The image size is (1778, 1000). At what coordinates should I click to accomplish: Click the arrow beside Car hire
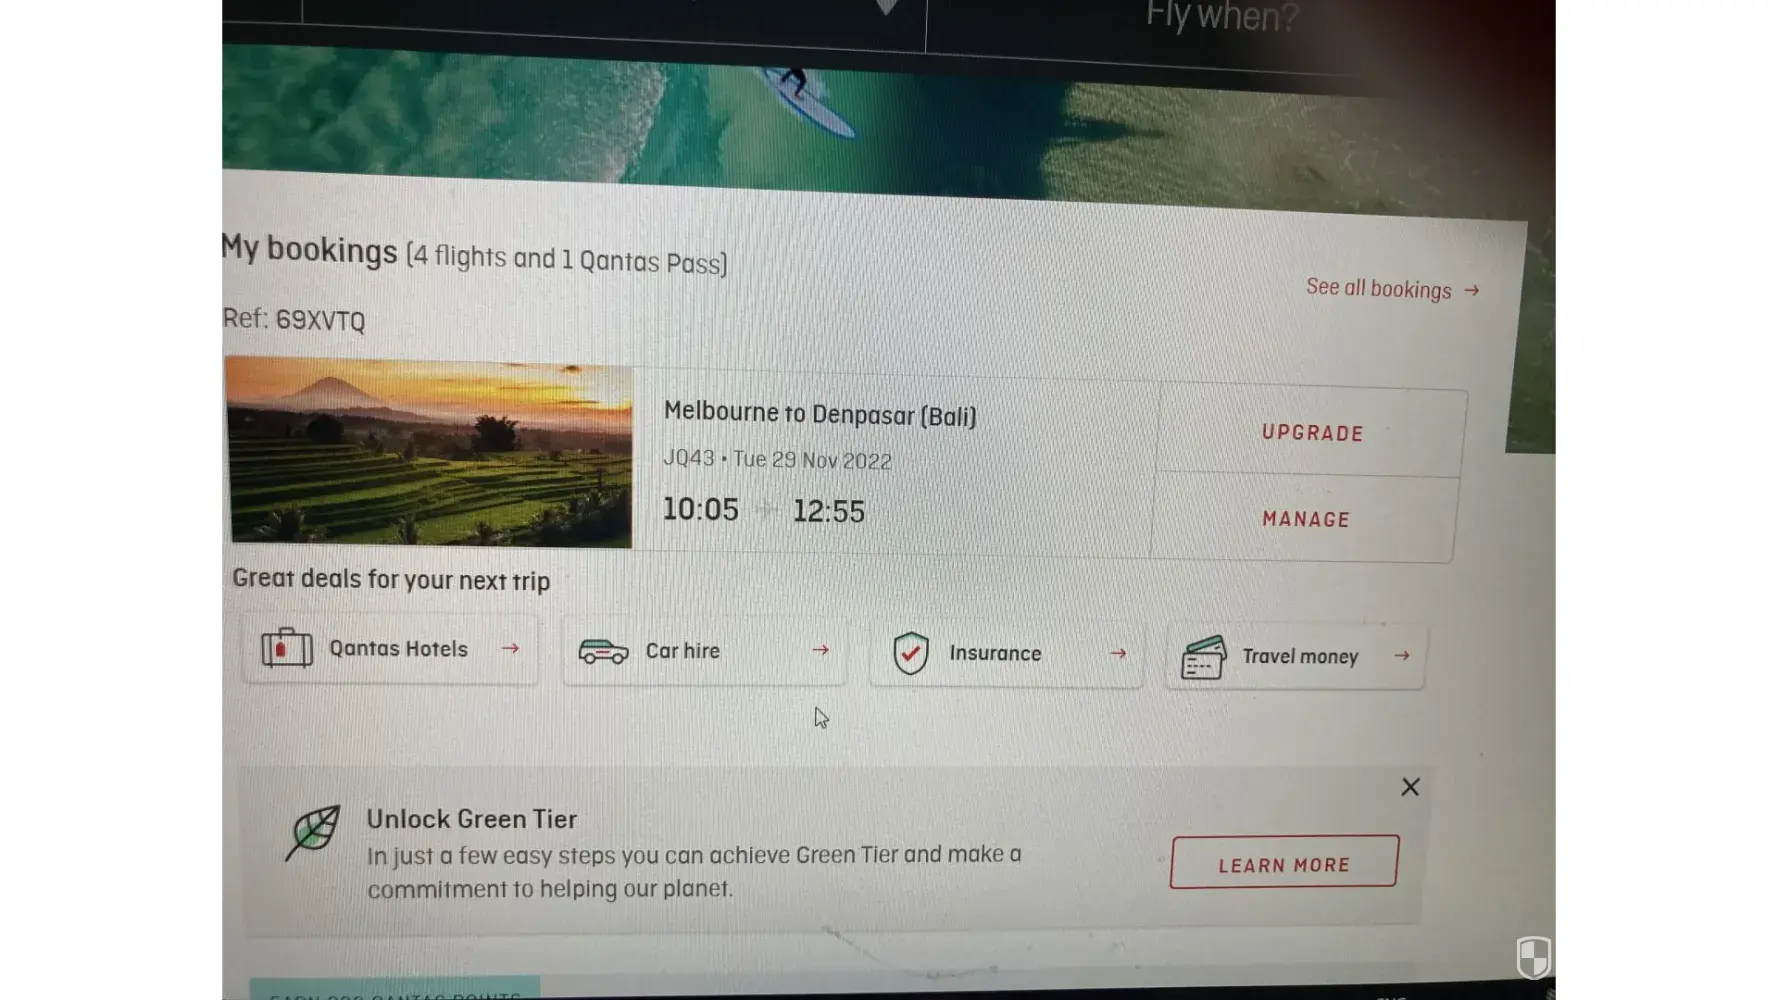tap(821, 650)
